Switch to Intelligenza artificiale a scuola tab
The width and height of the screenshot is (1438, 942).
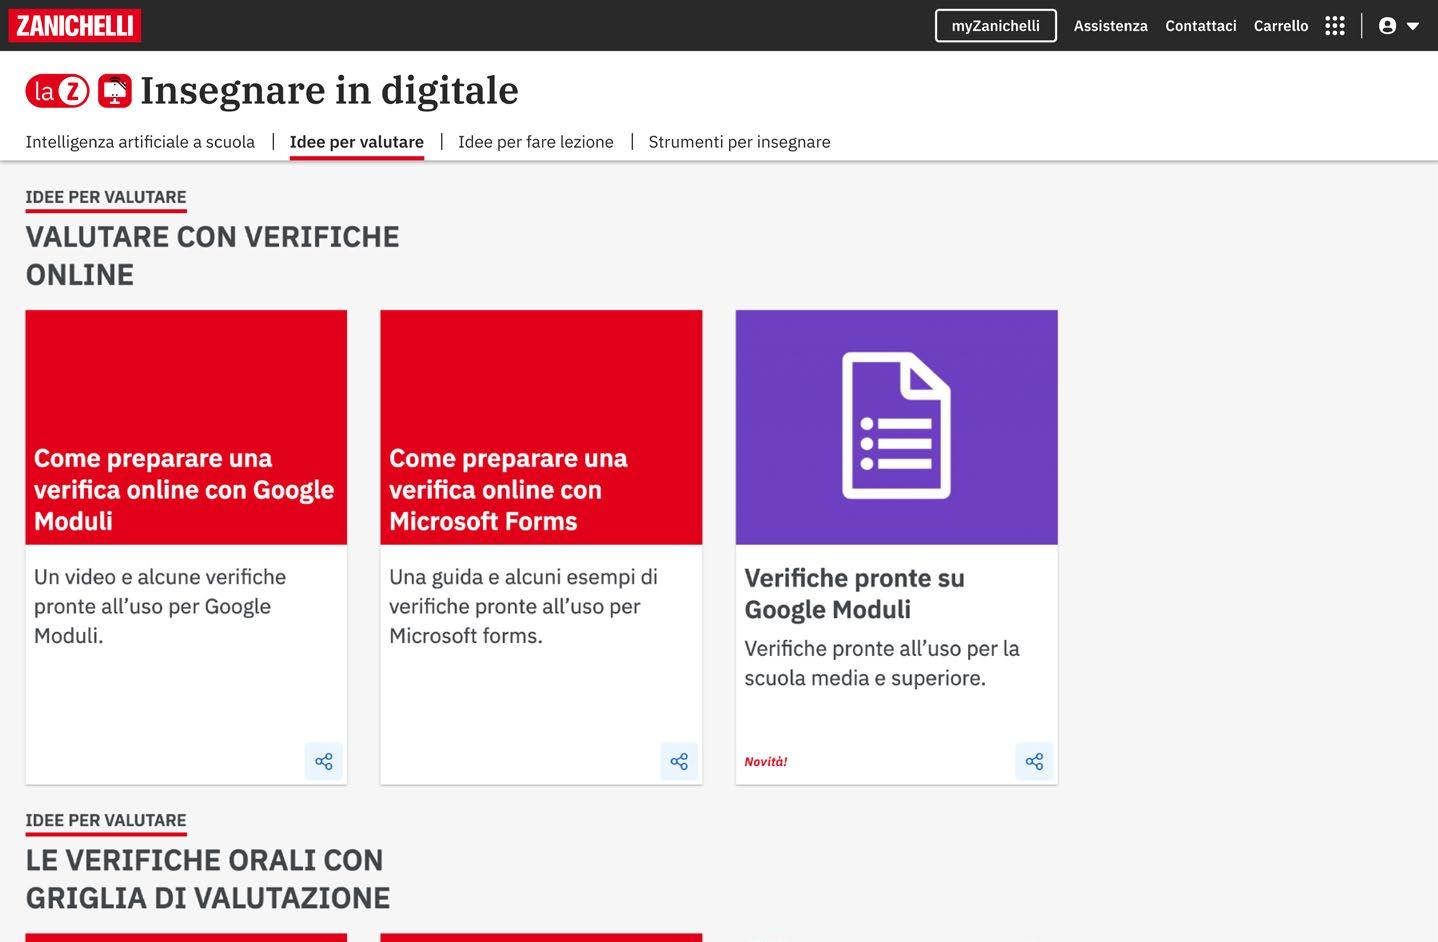(x=140, y=142)
